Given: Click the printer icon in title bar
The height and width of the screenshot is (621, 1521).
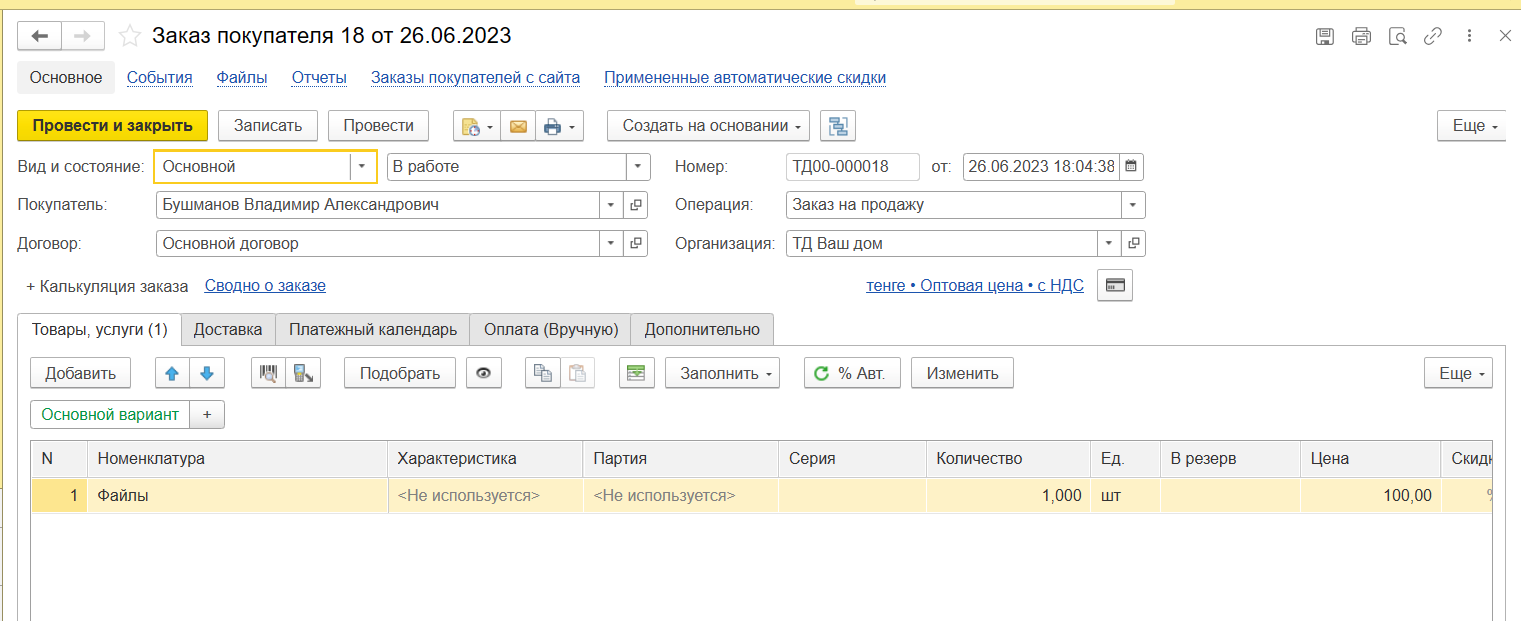Looking at the screenshot, I should [1361, 37].
